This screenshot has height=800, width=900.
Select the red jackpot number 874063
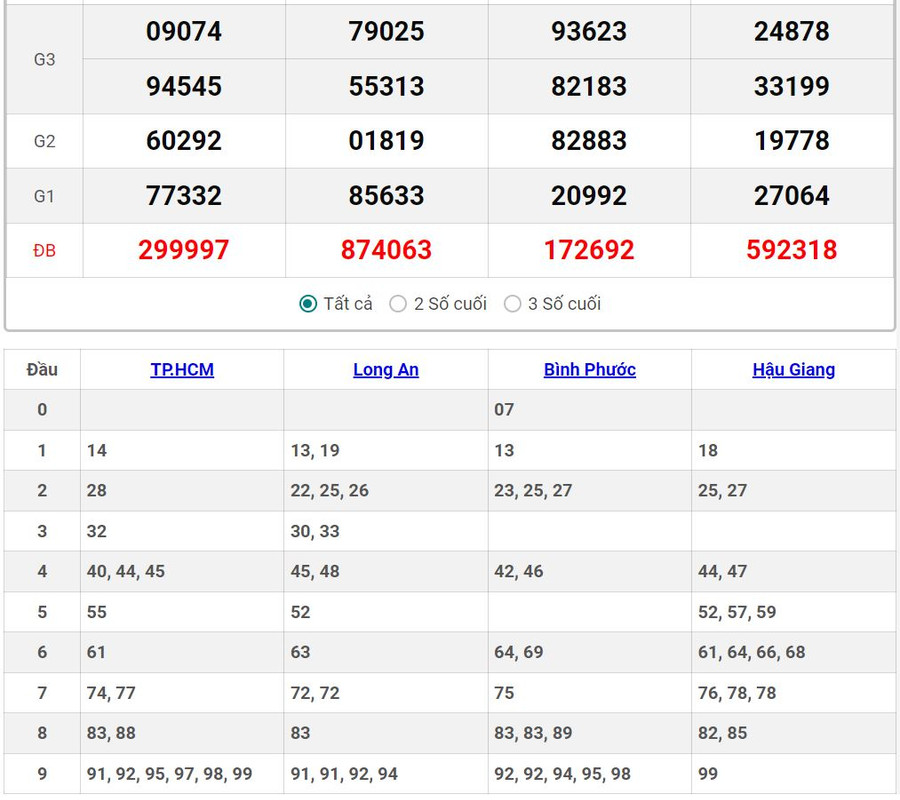pyautogui.click(x=386, y=250)
